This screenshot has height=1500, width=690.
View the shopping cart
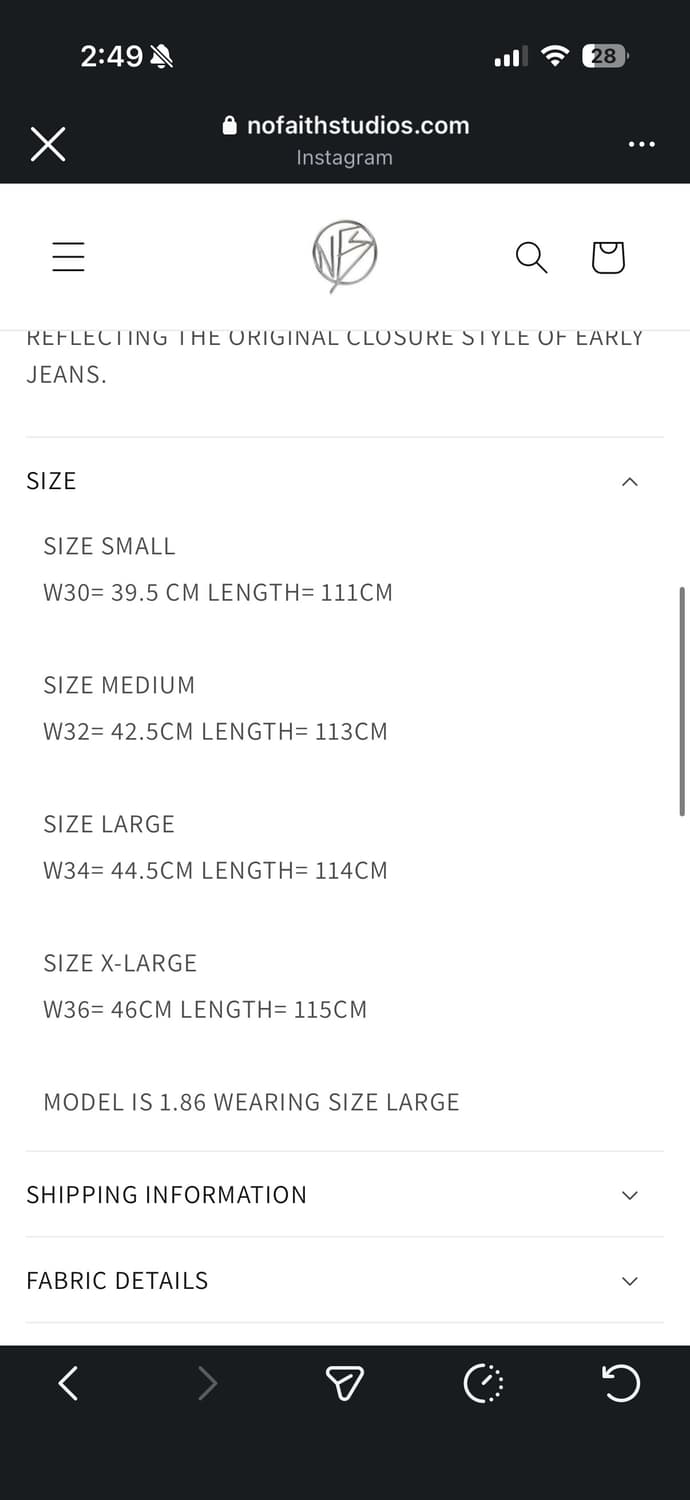pyautogui.click(x=608, y=257)
